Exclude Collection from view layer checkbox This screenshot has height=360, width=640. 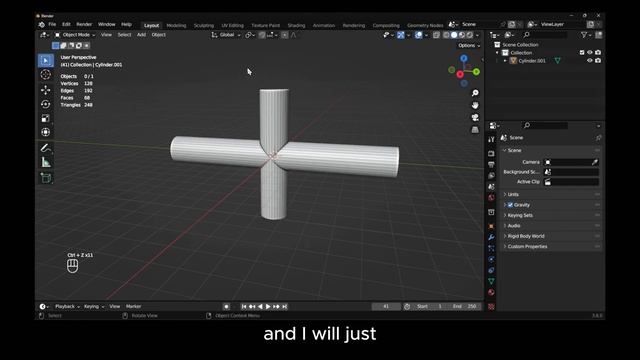pos(582,53)
